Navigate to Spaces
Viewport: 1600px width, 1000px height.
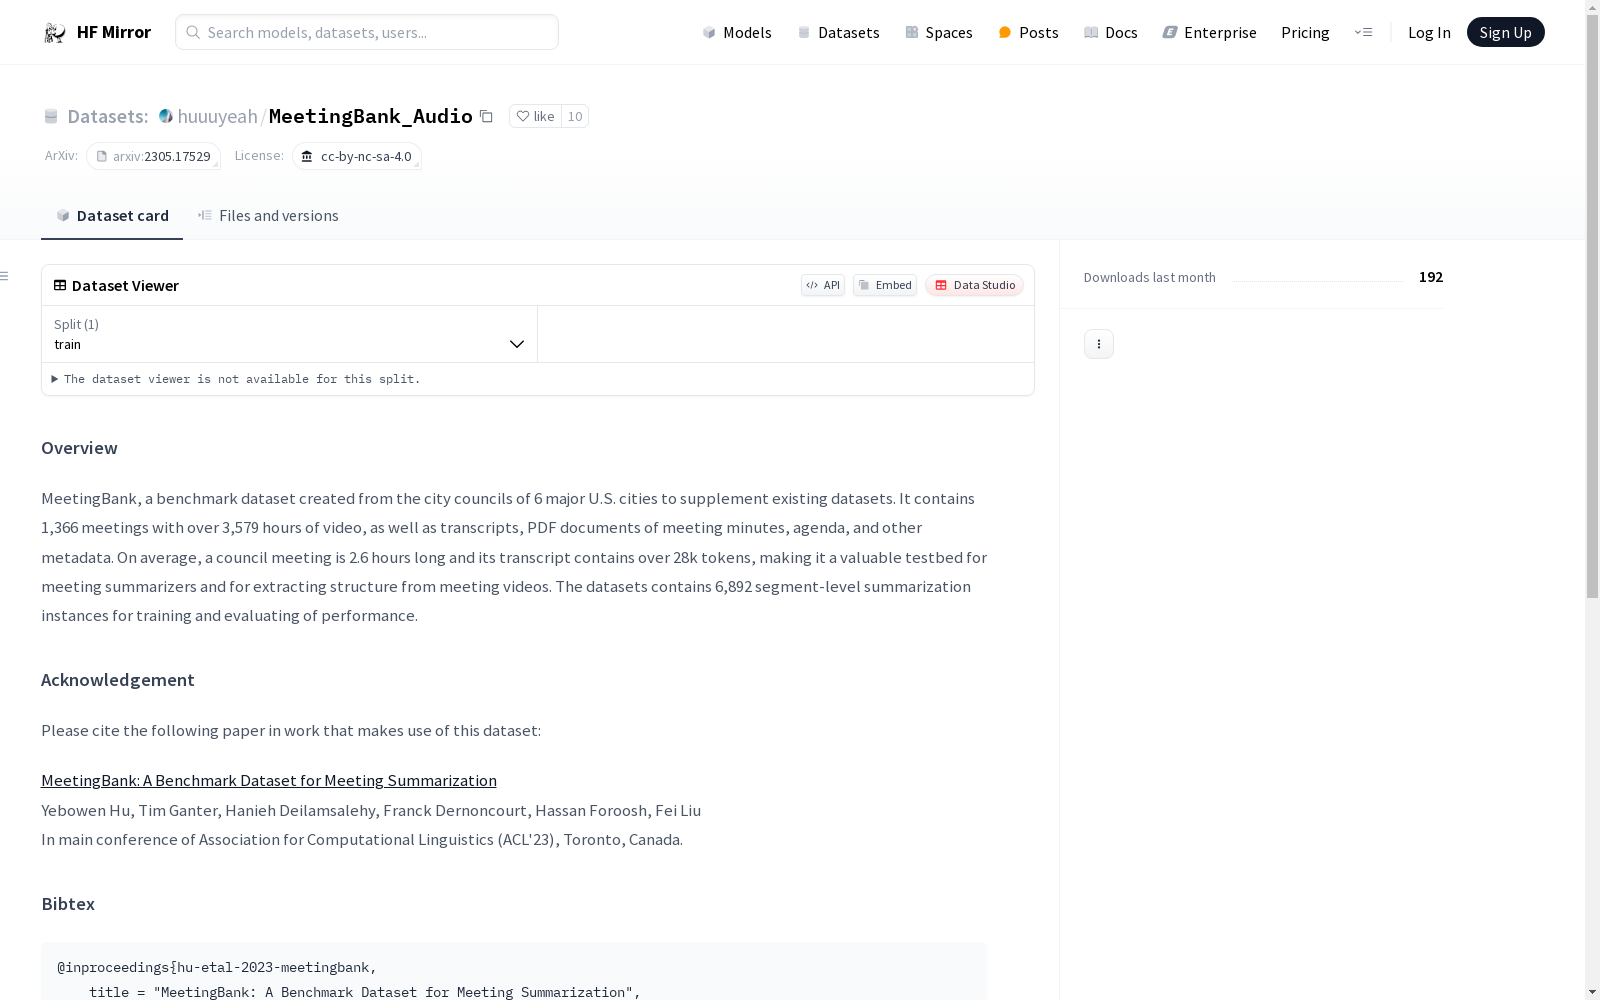coord(938,32)
